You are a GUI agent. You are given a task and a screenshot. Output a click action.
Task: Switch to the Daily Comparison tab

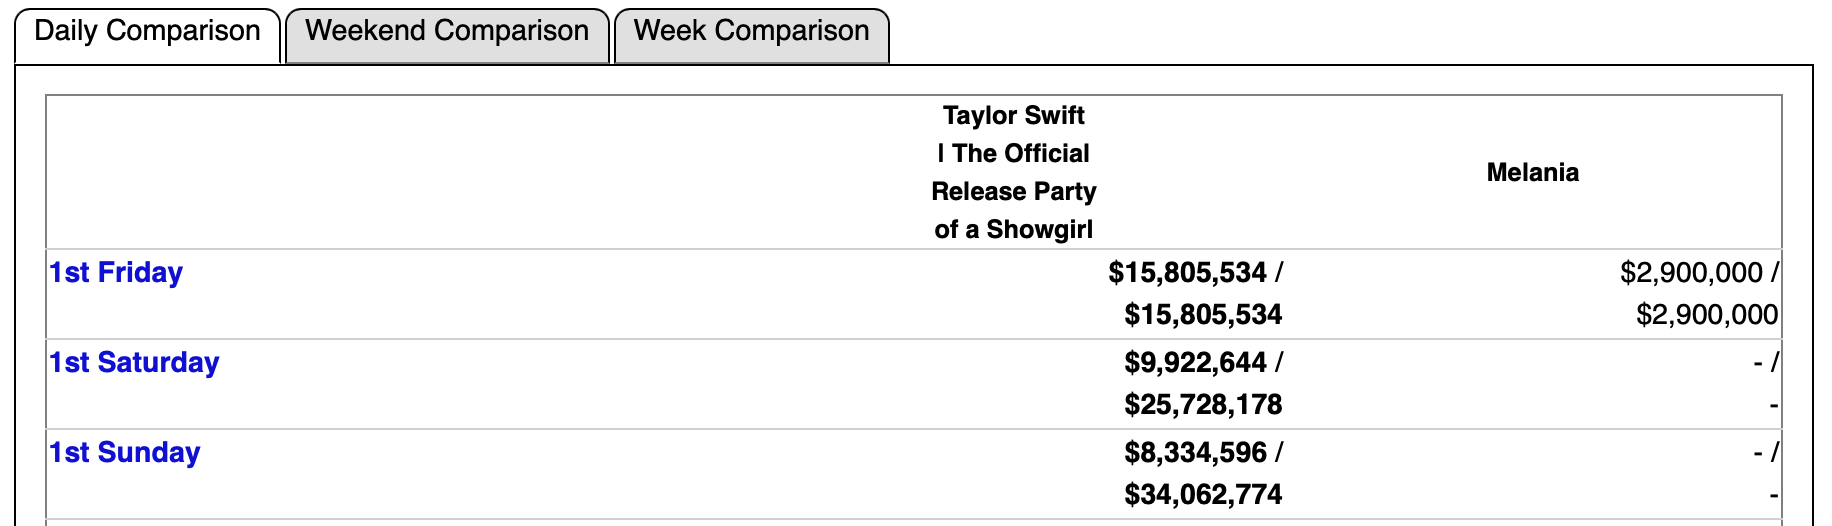coord(147,32)
